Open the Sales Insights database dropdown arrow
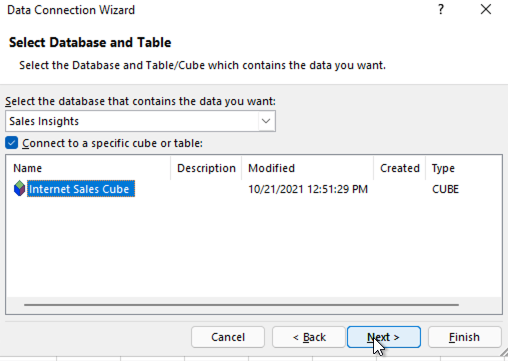 (x=266, y=121)
